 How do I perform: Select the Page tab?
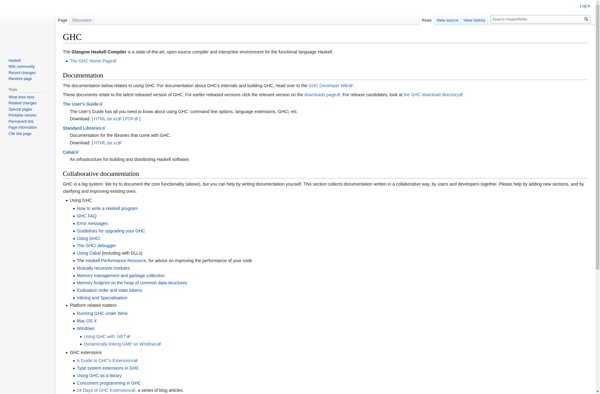62,20
